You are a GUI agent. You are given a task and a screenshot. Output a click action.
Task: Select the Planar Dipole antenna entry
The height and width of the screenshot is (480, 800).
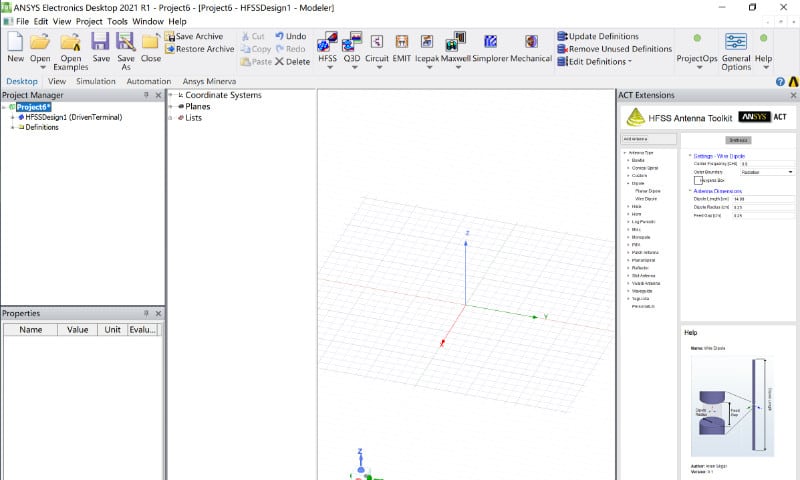click(647, 191)
